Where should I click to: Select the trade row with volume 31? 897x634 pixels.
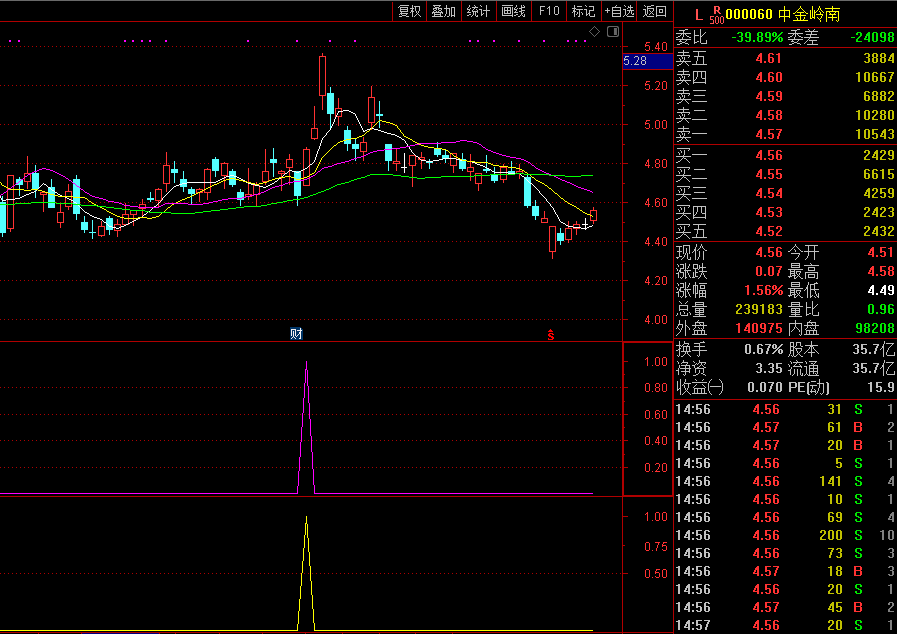click(x=785, y=409)
